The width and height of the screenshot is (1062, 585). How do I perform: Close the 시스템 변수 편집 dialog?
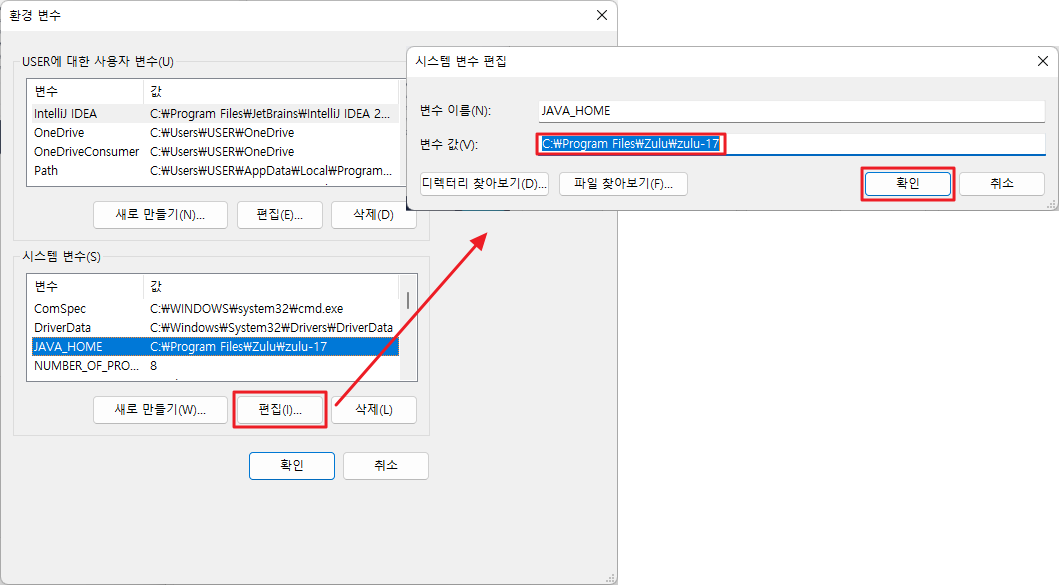point(1043,61)
